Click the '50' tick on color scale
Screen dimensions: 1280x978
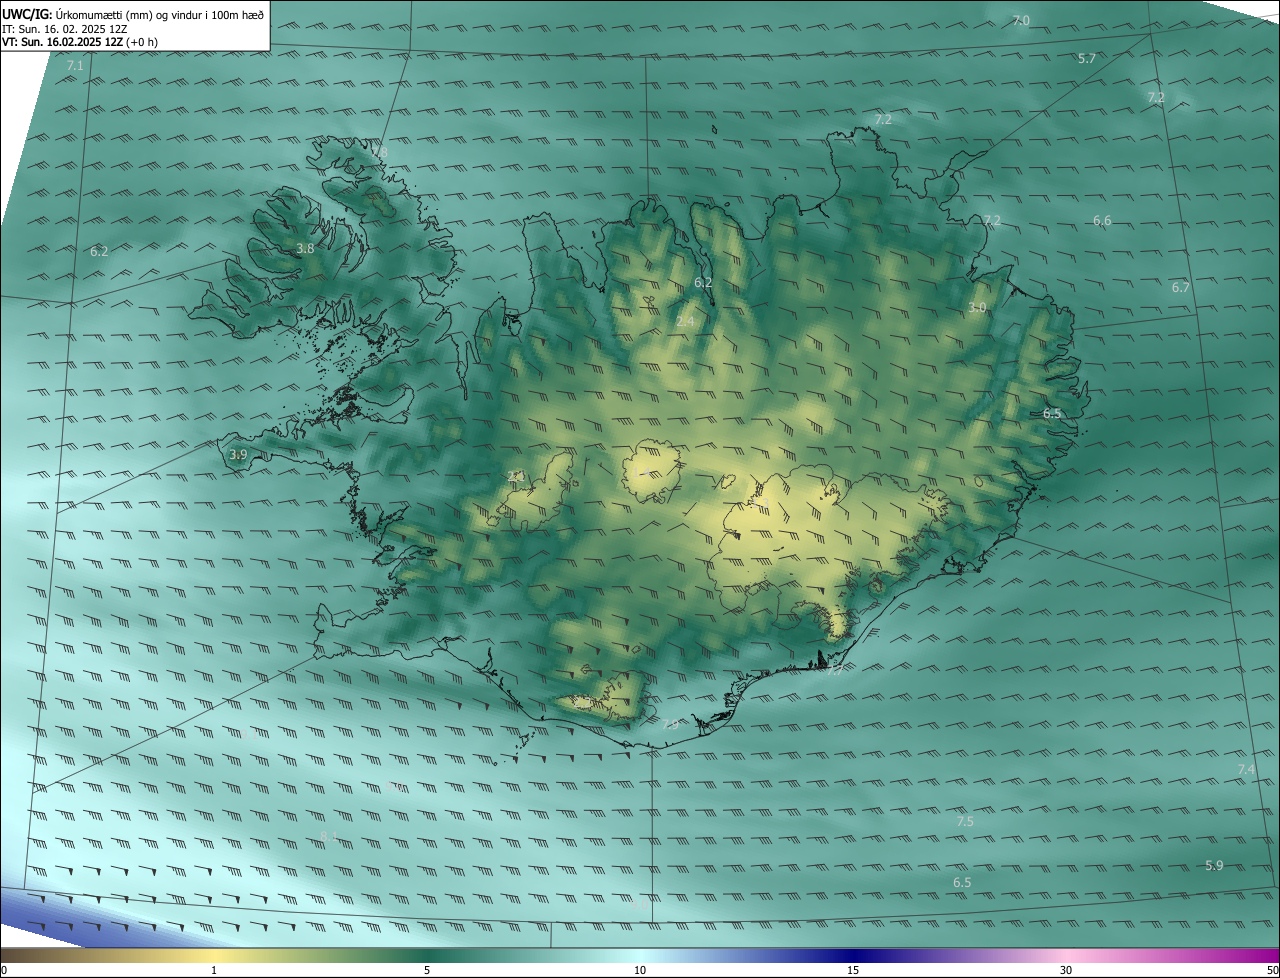click(1272, 970)
